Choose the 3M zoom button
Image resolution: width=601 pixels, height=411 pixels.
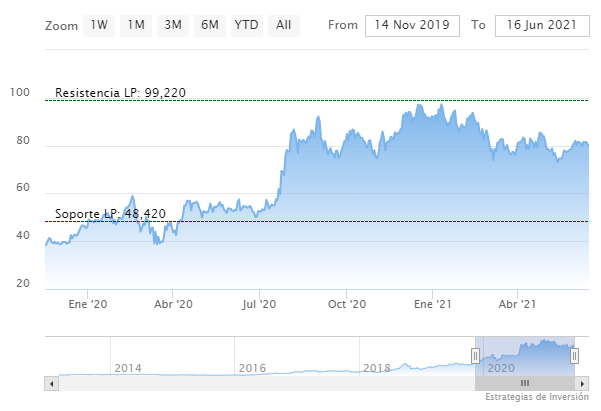173,25
